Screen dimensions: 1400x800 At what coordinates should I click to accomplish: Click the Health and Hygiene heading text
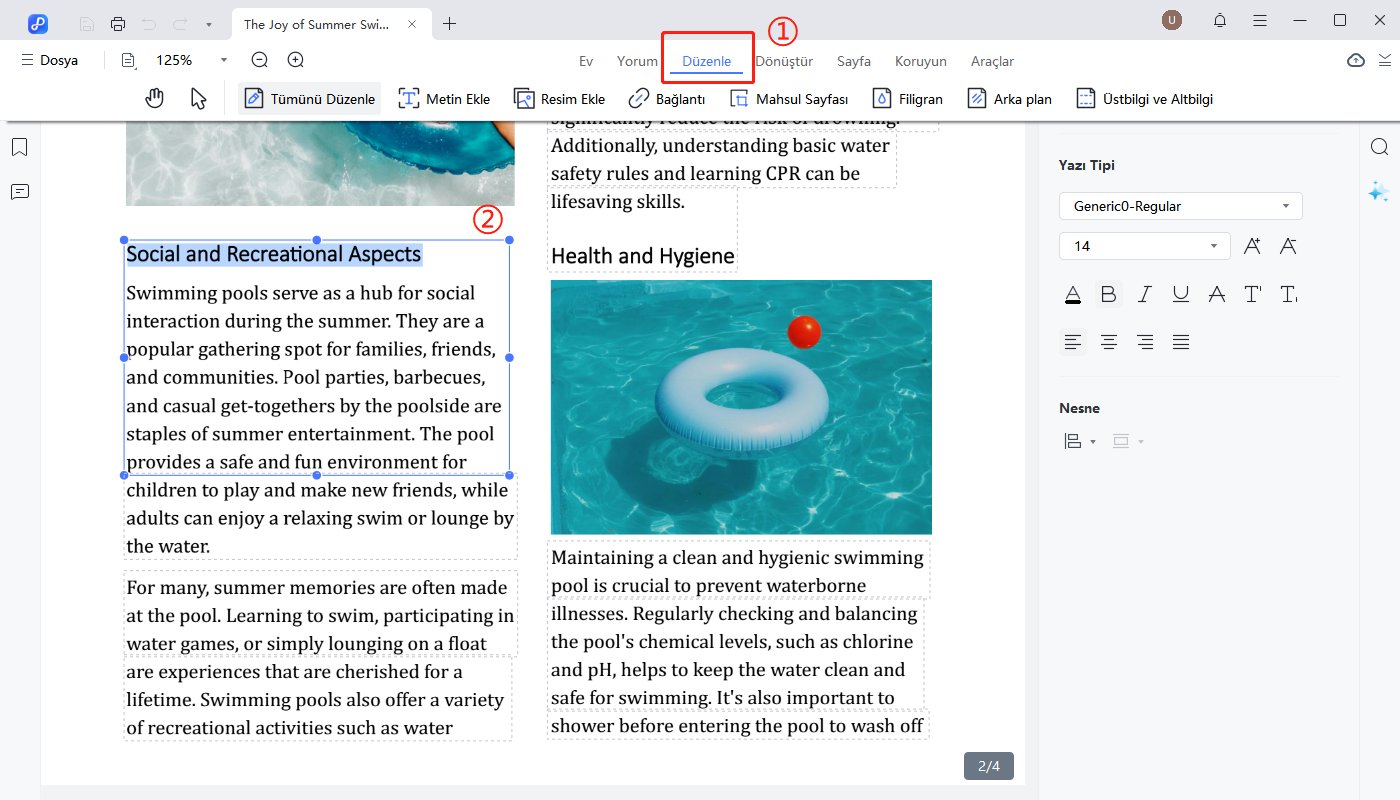[x=642, y=256]
